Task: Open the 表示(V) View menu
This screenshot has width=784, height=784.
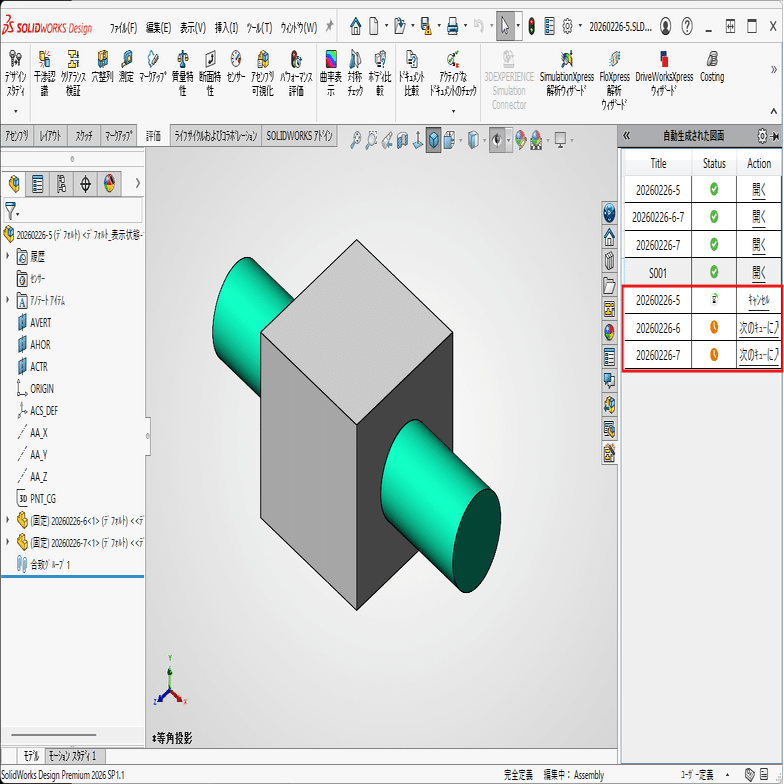Action: 193,28
